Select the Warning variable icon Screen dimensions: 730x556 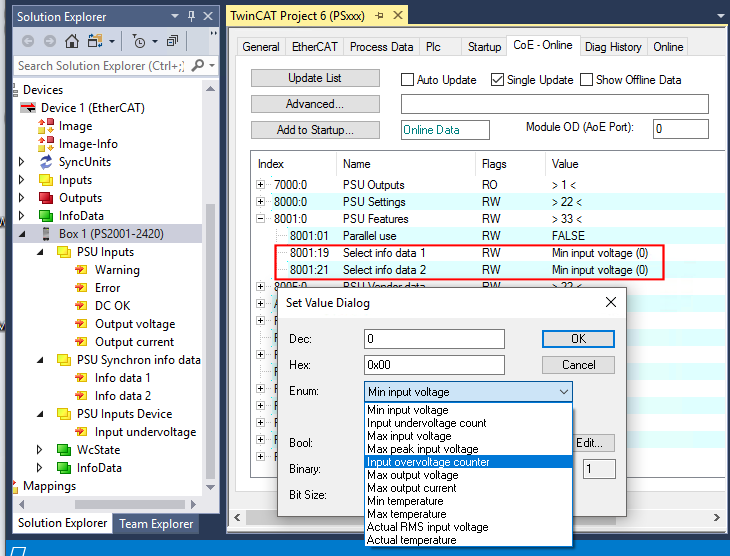(x=81, y=270)
